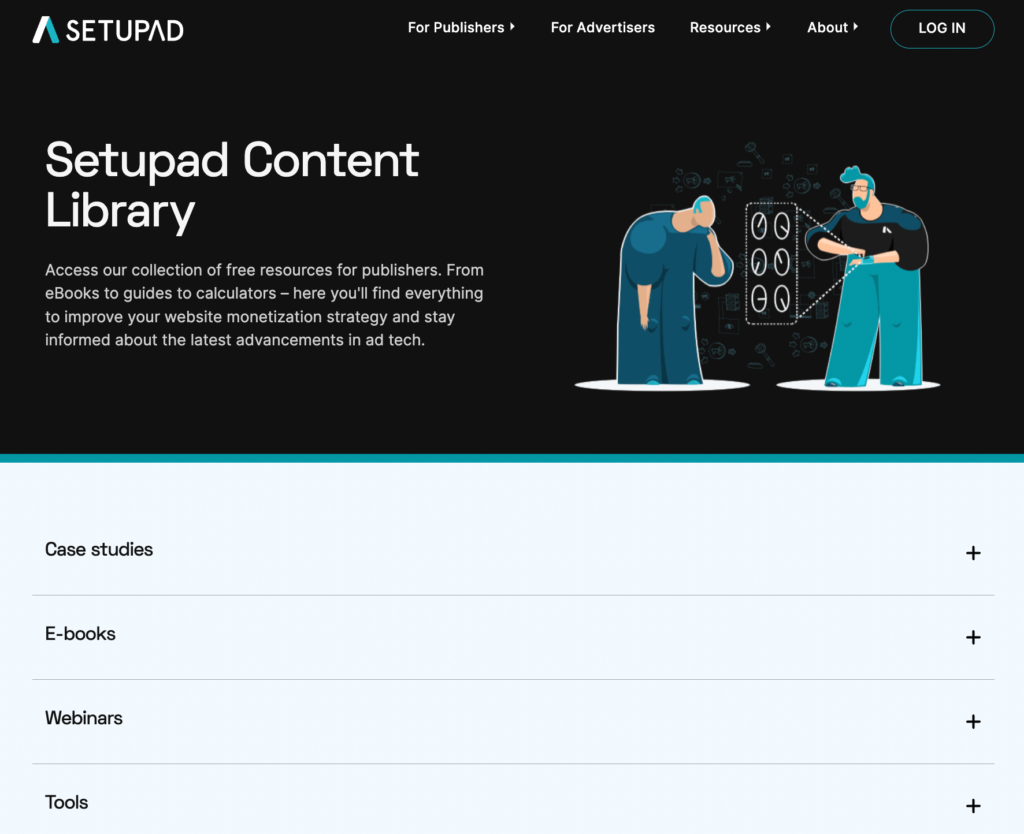The width and height of the screenshot is (1024, 834).
Task: Click the LOG IN button
Action: point(941,29)
